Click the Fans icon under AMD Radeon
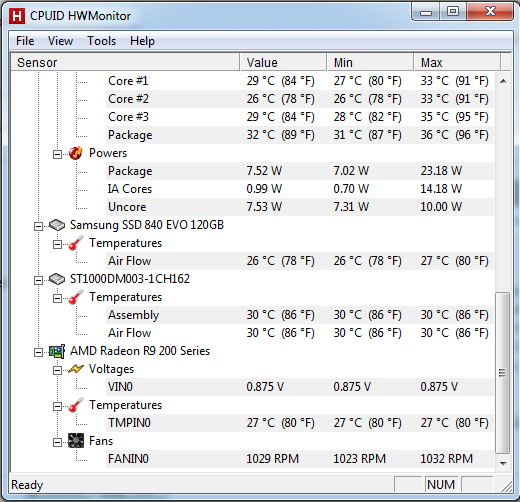The image size is (520, 502). click(x=76, y=441)
